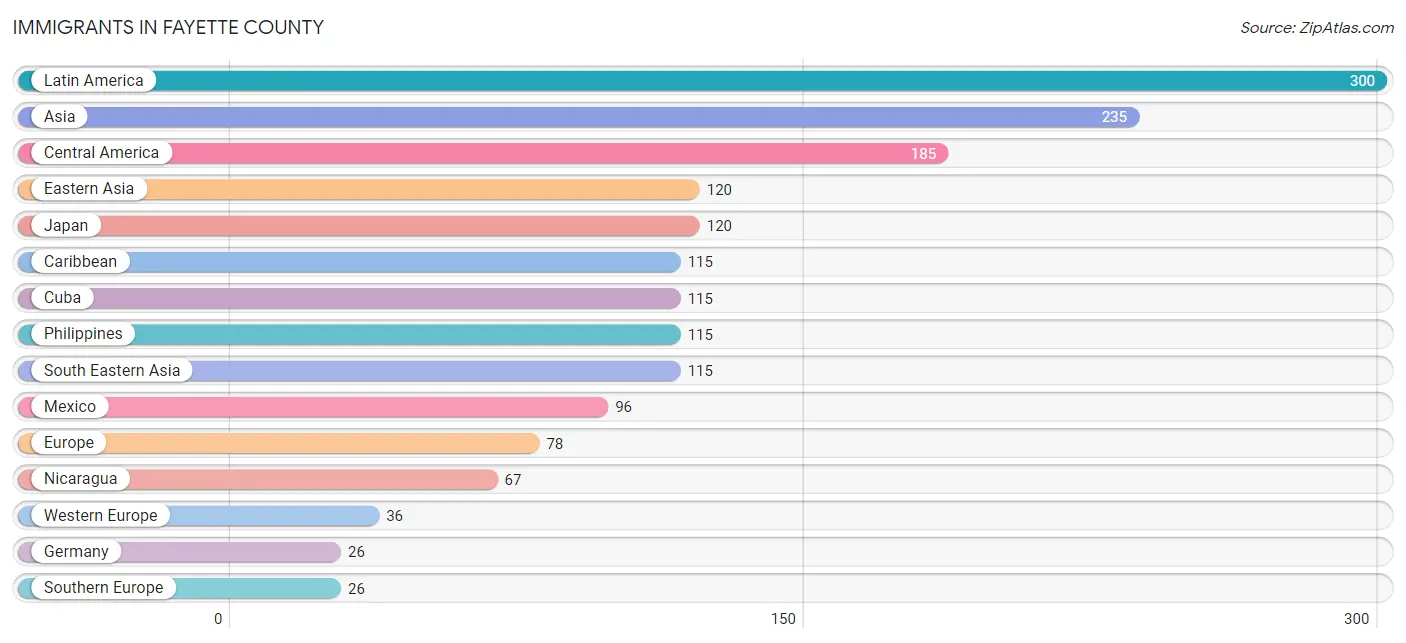
Task: Click the Southern Europe bar label
Action: point(103,588)
